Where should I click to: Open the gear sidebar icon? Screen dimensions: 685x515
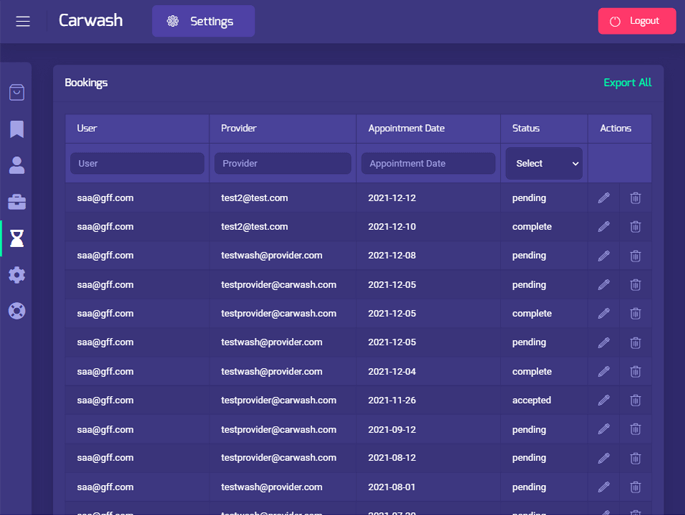tap(17, 275)
